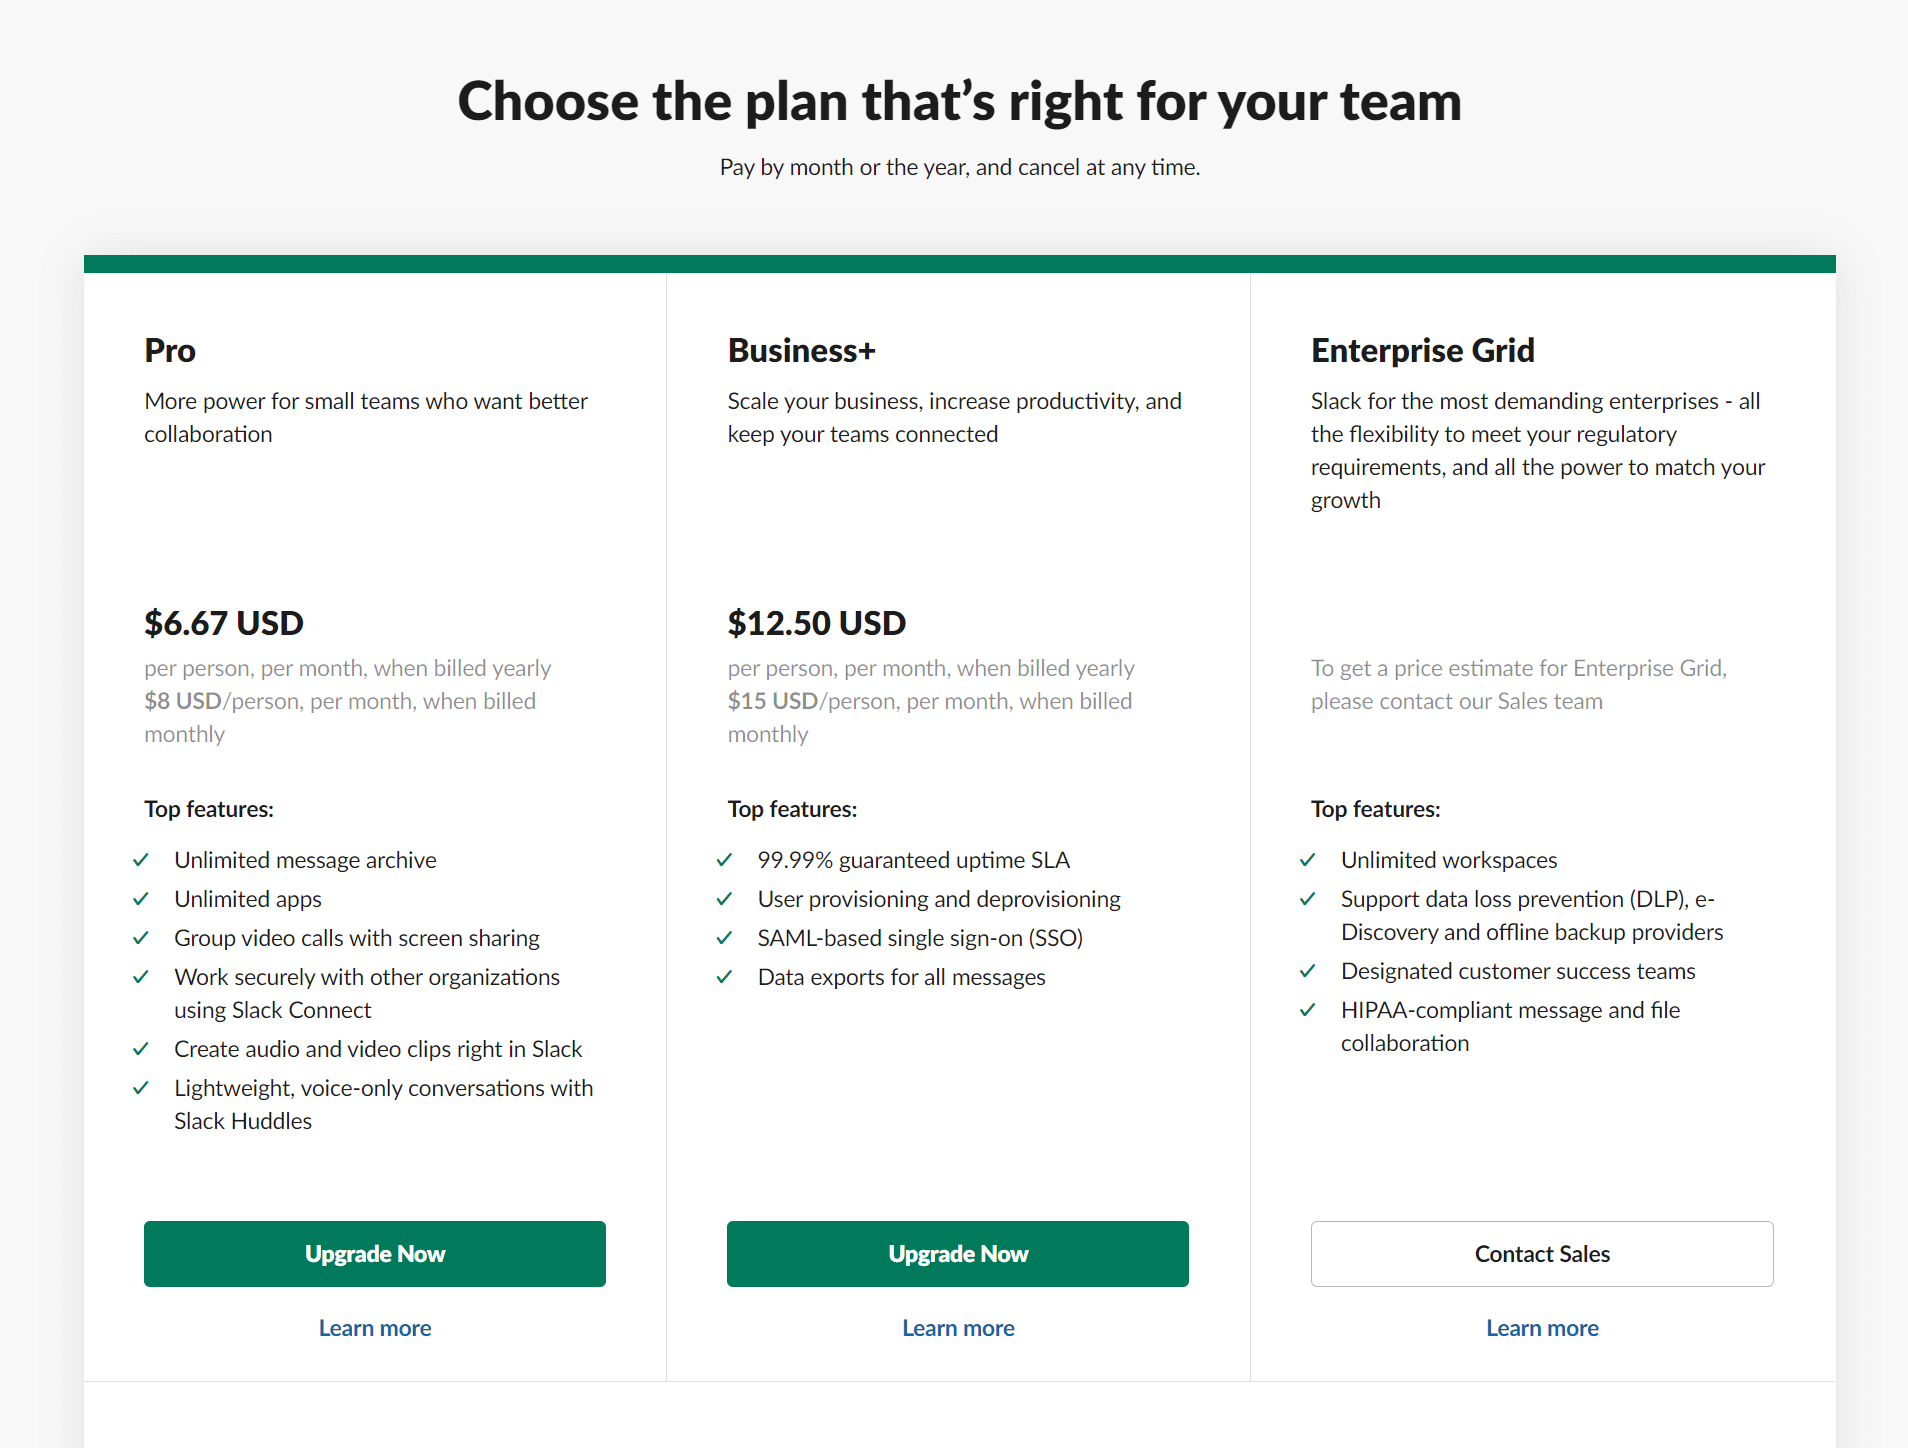Click checkmark beside Data exports for all messages
The image size is (1908, 1448).
click(x=724, y=977)
